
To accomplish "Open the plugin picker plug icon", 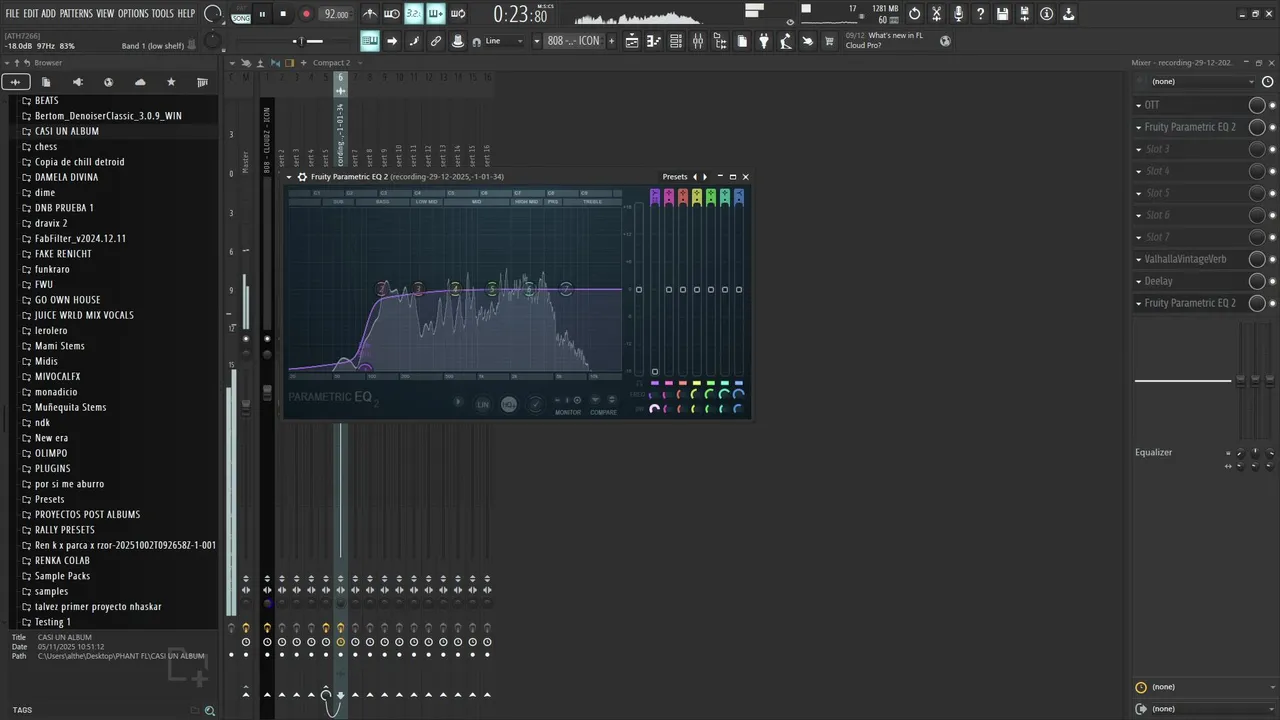I will tap(764, 41).
